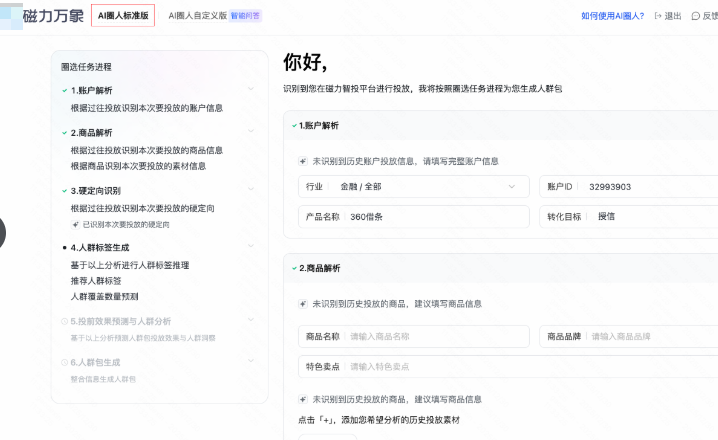Select 基于以上分析进行人群标签推理 text
This screenshot has width=718, height=440.
pyautogui.click(x=130, y=265)
